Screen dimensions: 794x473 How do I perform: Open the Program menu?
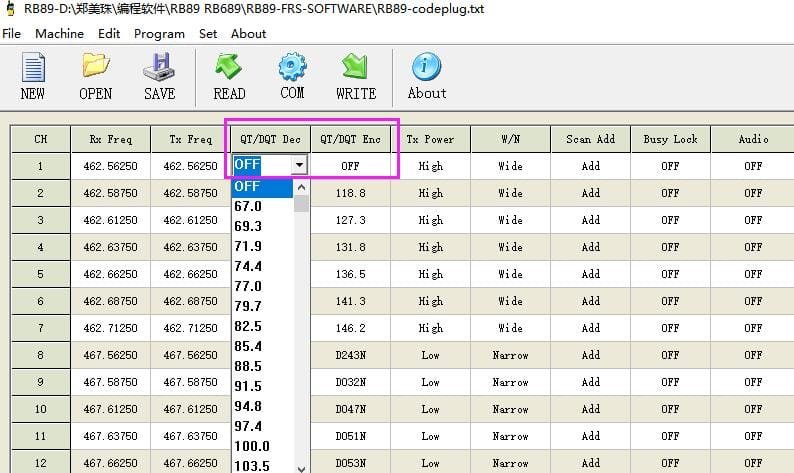click(x=159, y=33)
